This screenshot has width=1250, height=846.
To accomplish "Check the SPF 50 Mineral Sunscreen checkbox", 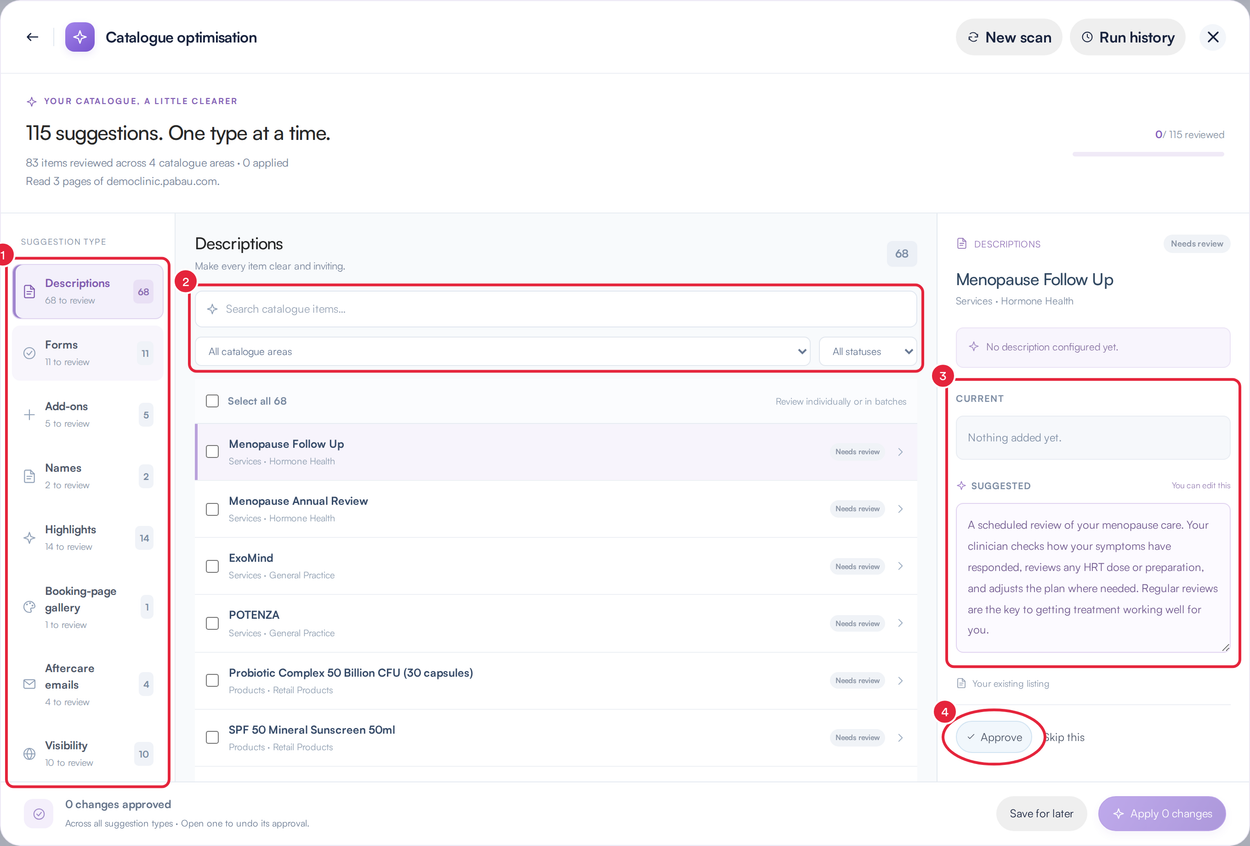I will tap(212, 737).
